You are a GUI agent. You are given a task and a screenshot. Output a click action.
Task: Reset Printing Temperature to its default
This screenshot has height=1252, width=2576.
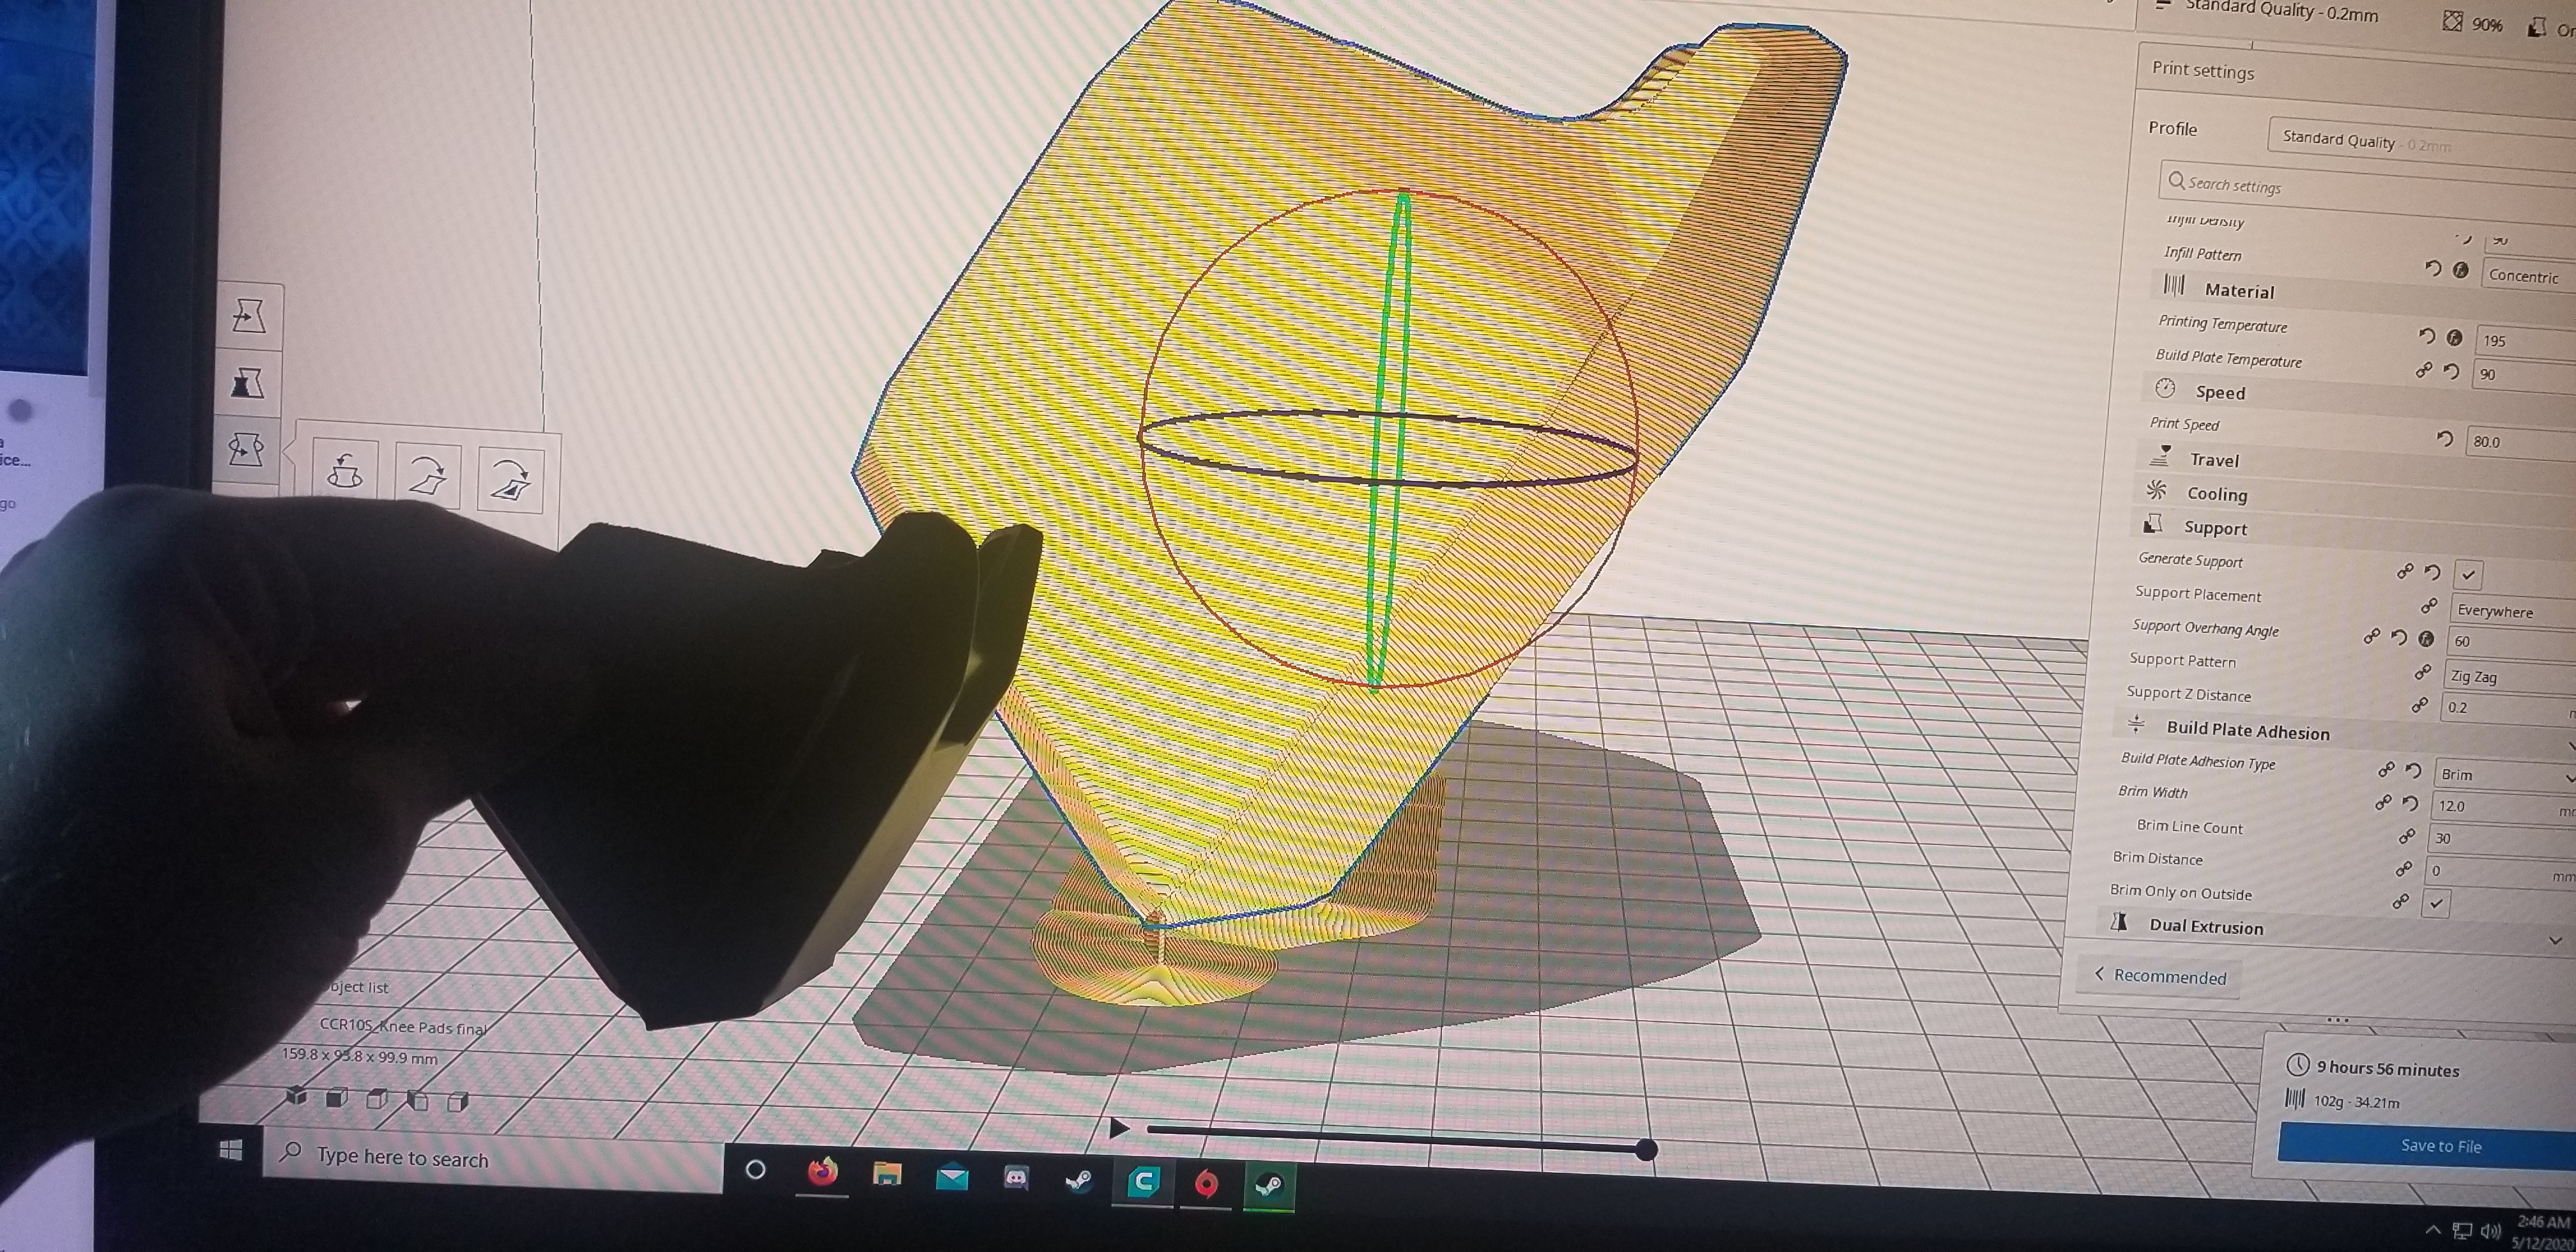point(2426,336)
